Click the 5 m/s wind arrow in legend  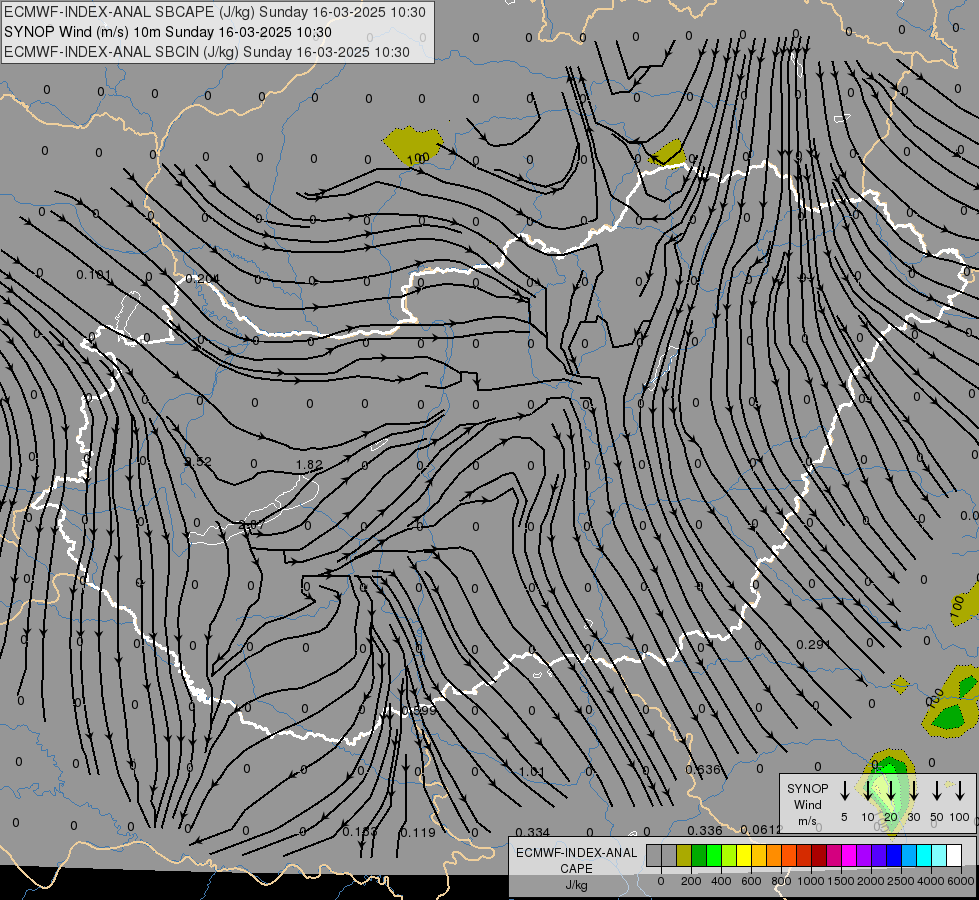(845, 791)
